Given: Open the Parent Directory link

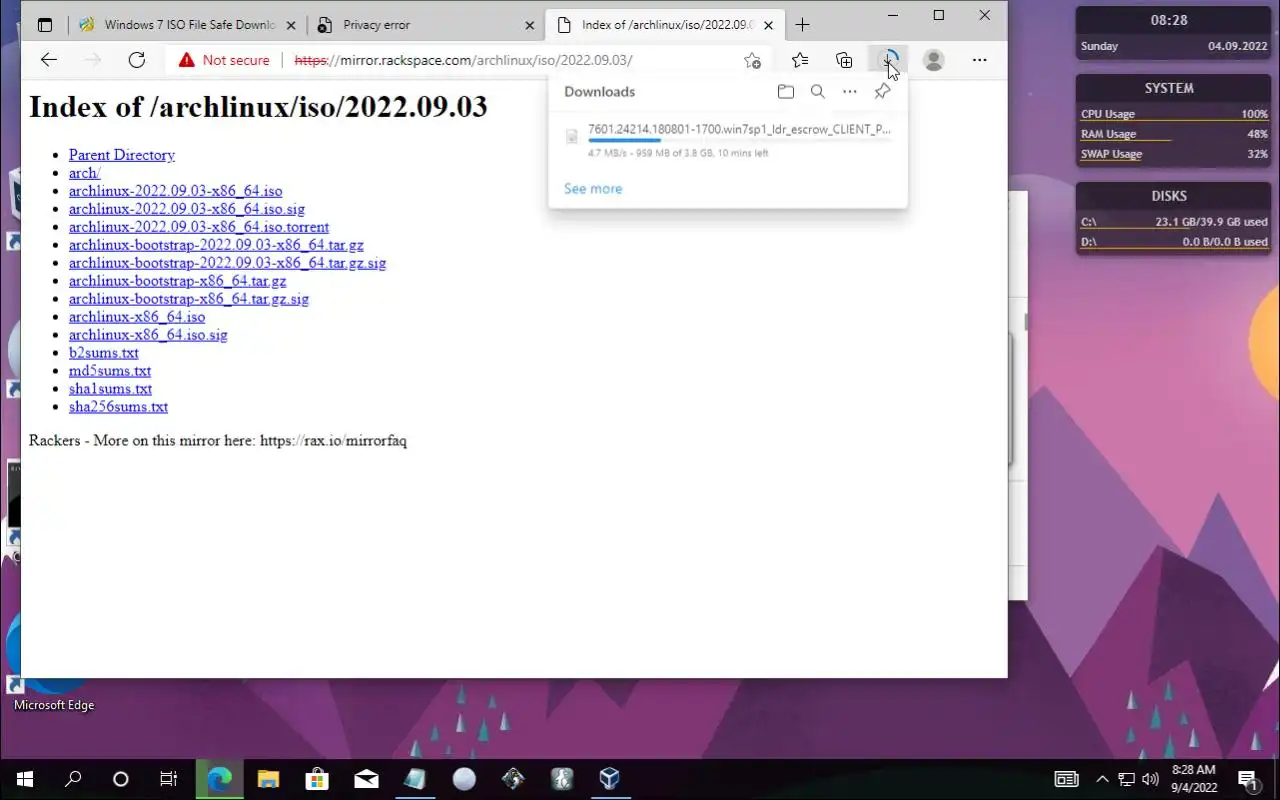Looking at the screenshot, I should (x=122, y=155).
